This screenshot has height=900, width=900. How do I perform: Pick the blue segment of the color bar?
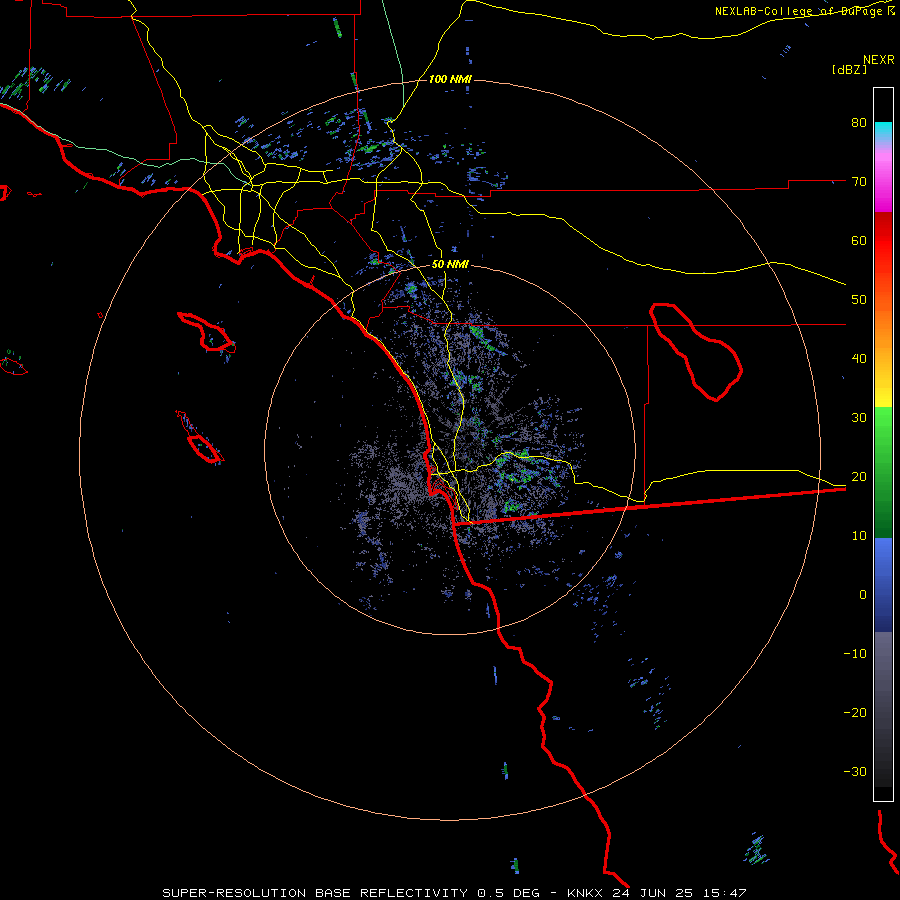883,585
